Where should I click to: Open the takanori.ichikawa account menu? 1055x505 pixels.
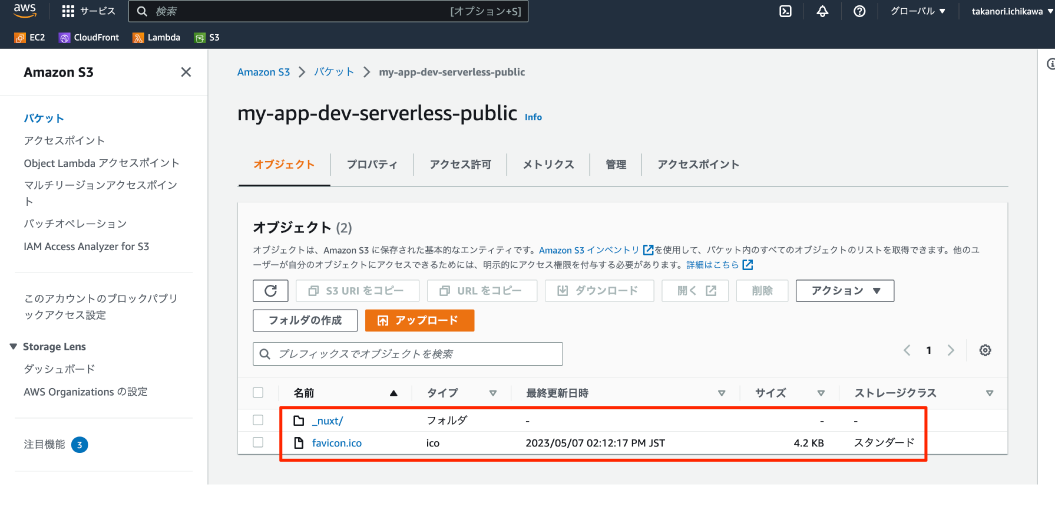pyautogui.click(x=1013, y=11)
